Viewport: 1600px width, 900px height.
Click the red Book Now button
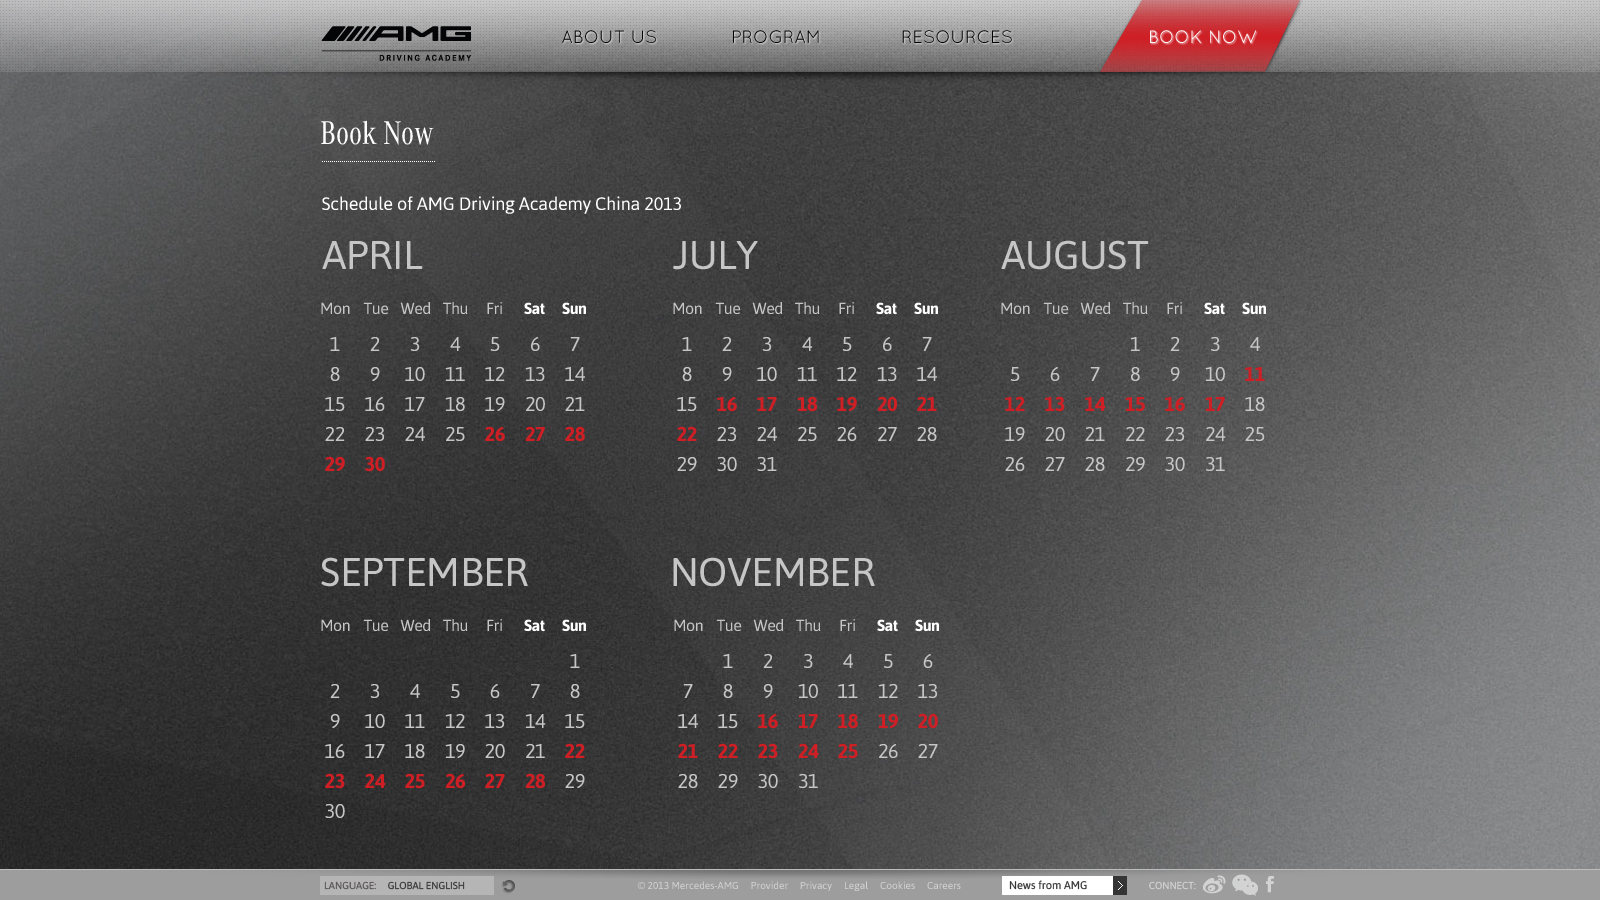pos(1201,36)
